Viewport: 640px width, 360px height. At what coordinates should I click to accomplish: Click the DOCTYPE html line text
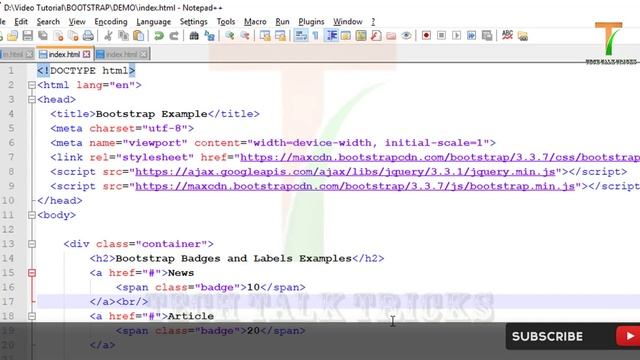click(86, 71)
